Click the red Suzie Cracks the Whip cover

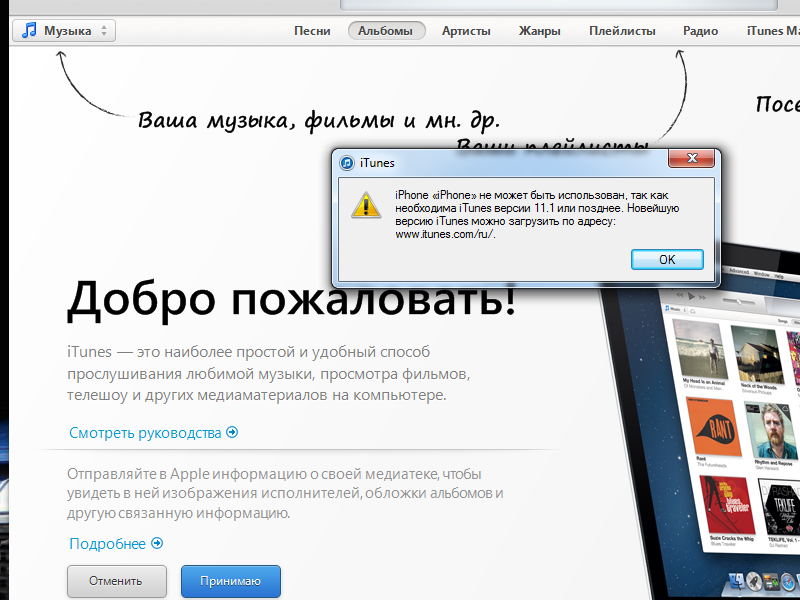click(x=727, y=505)
